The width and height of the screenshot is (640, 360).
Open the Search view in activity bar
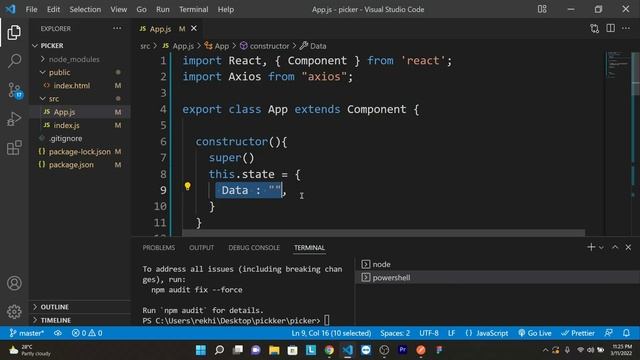pyautogui.click(x=14, y=61)
